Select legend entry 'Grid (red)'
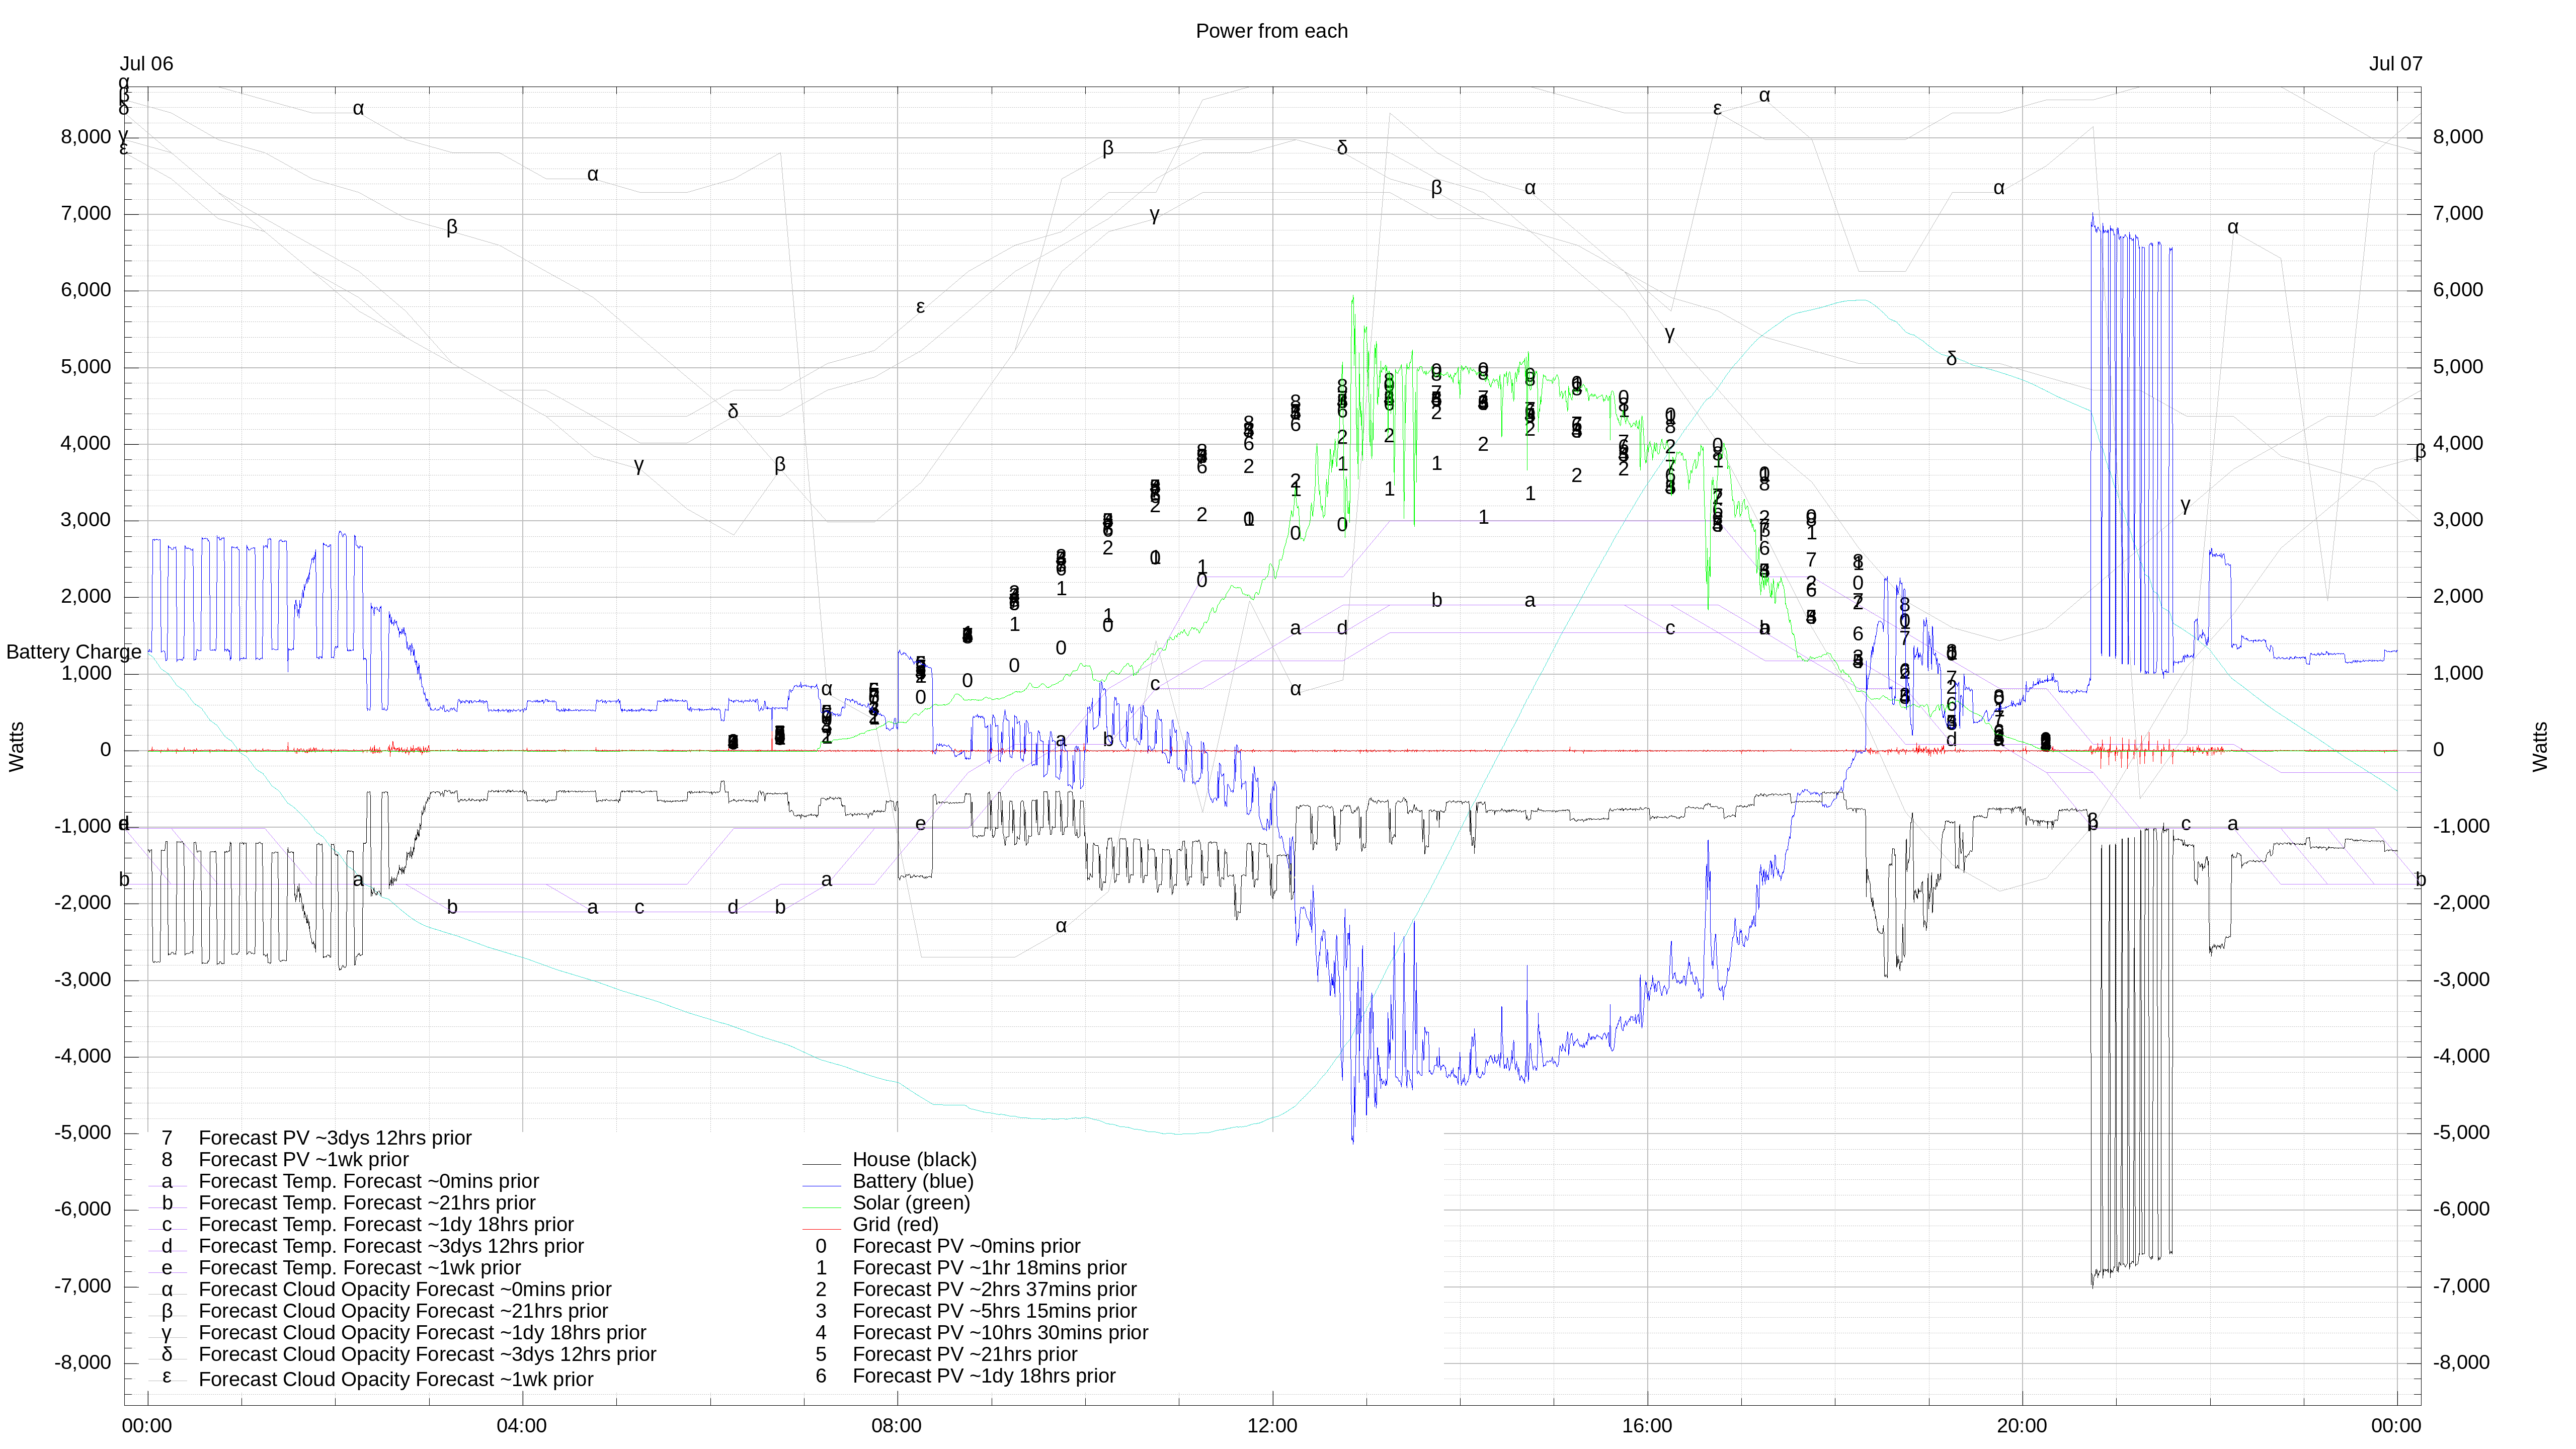Viewport: 2576px width, 1449px height. tap(895, 1225)
